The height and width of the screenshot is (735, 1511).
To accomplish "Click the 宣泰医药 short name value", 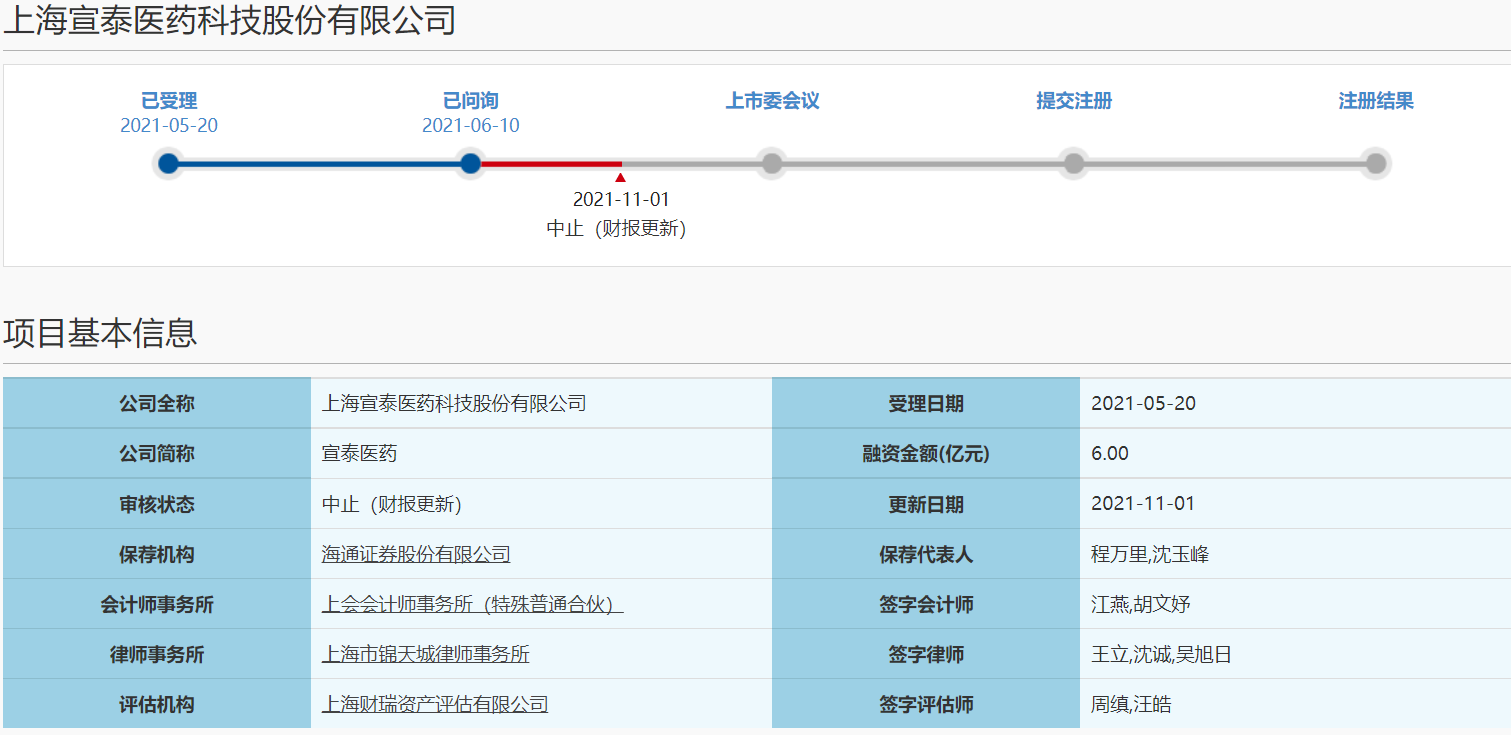I will click(359, 454).
